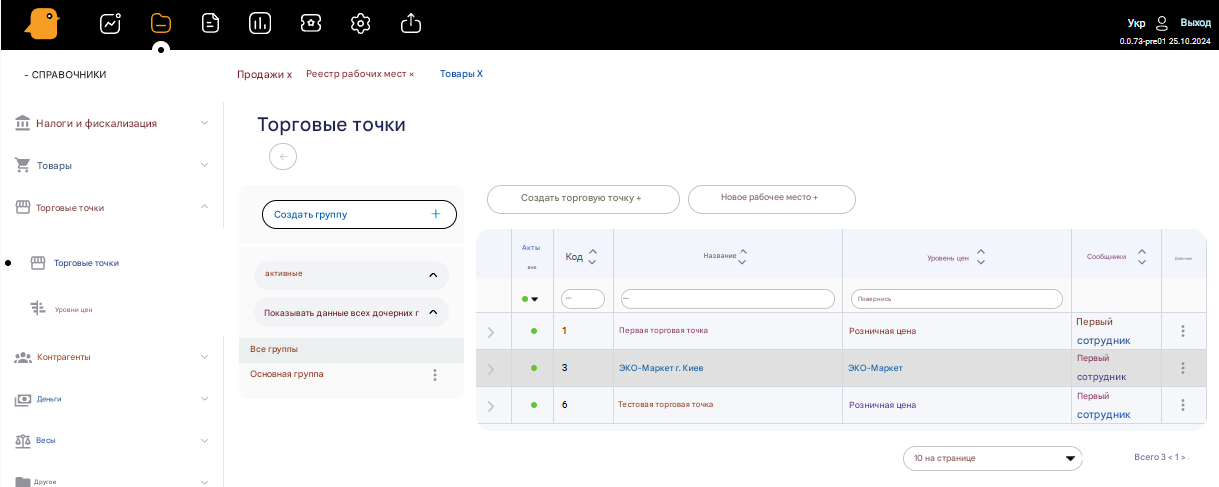Image resolution: width=1219 pixels, height=487 pixels.
Task: Switch to the Реестр рабочих мест tab
Action: [360, 74]
